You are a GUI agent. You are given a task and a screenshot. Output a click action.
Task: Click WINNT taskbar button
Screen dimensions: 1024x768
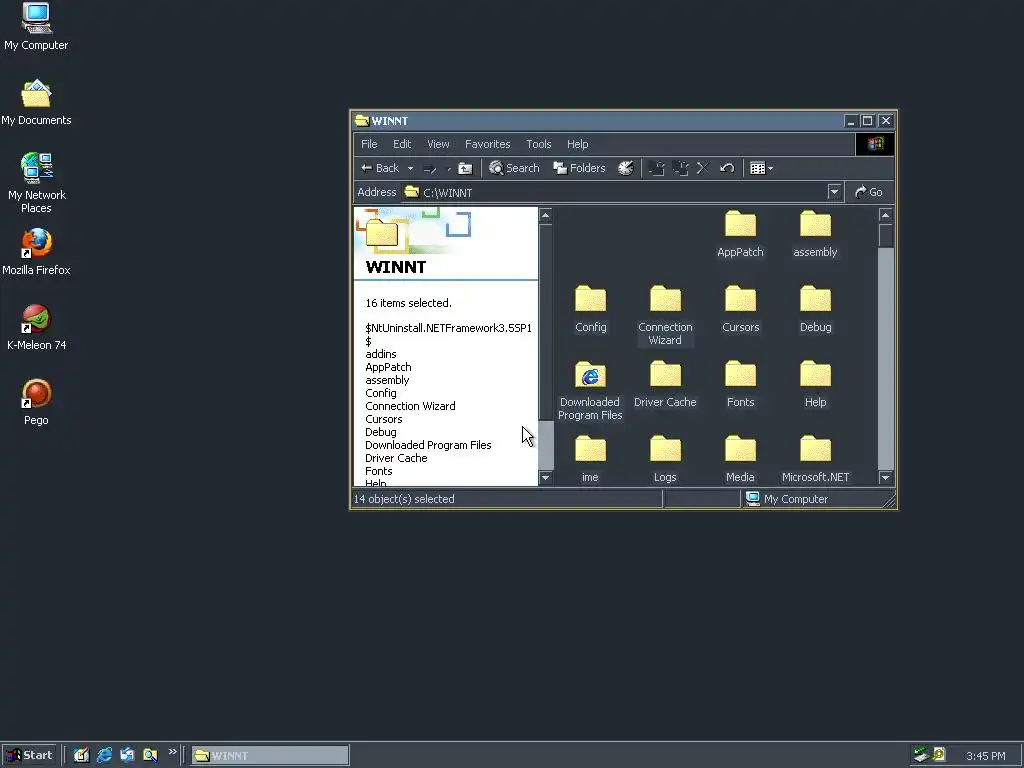270,755
